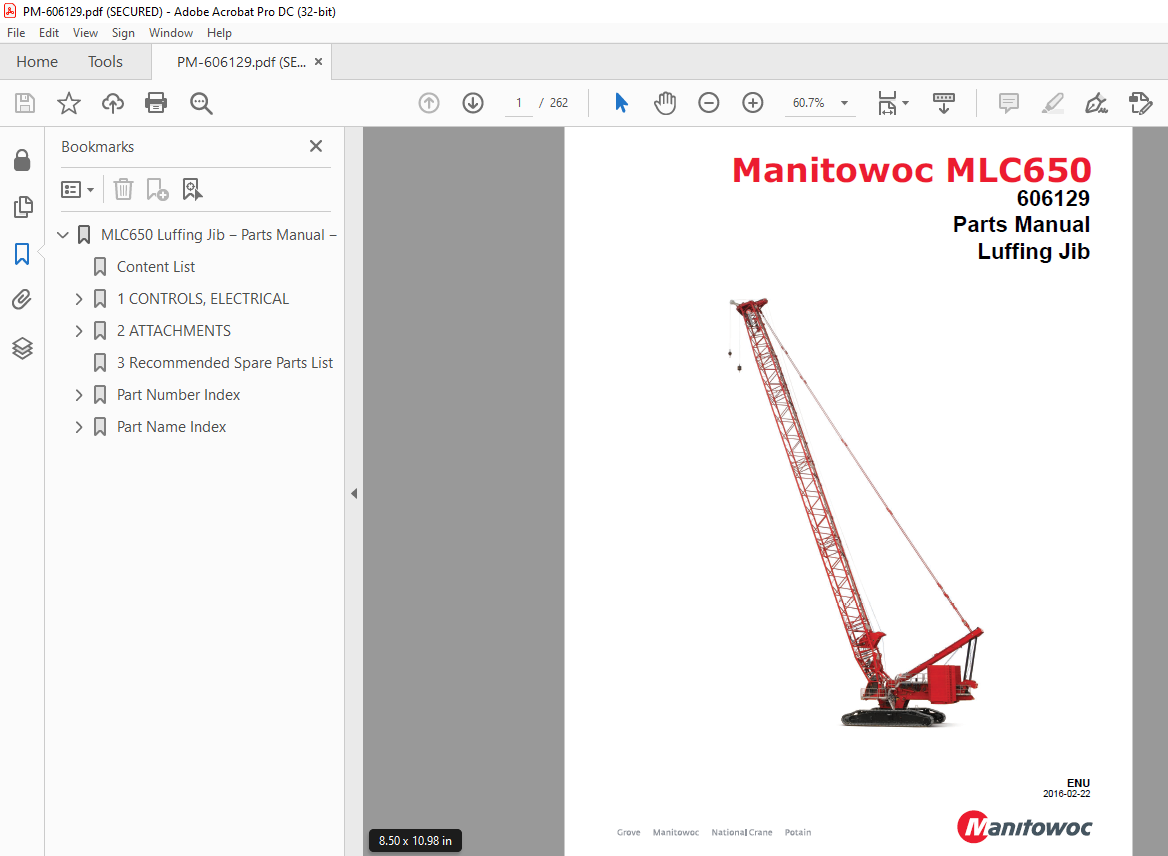This screenshot has width=1168, height=856.
Task: Open the File menu
Action: coord(16,33)
